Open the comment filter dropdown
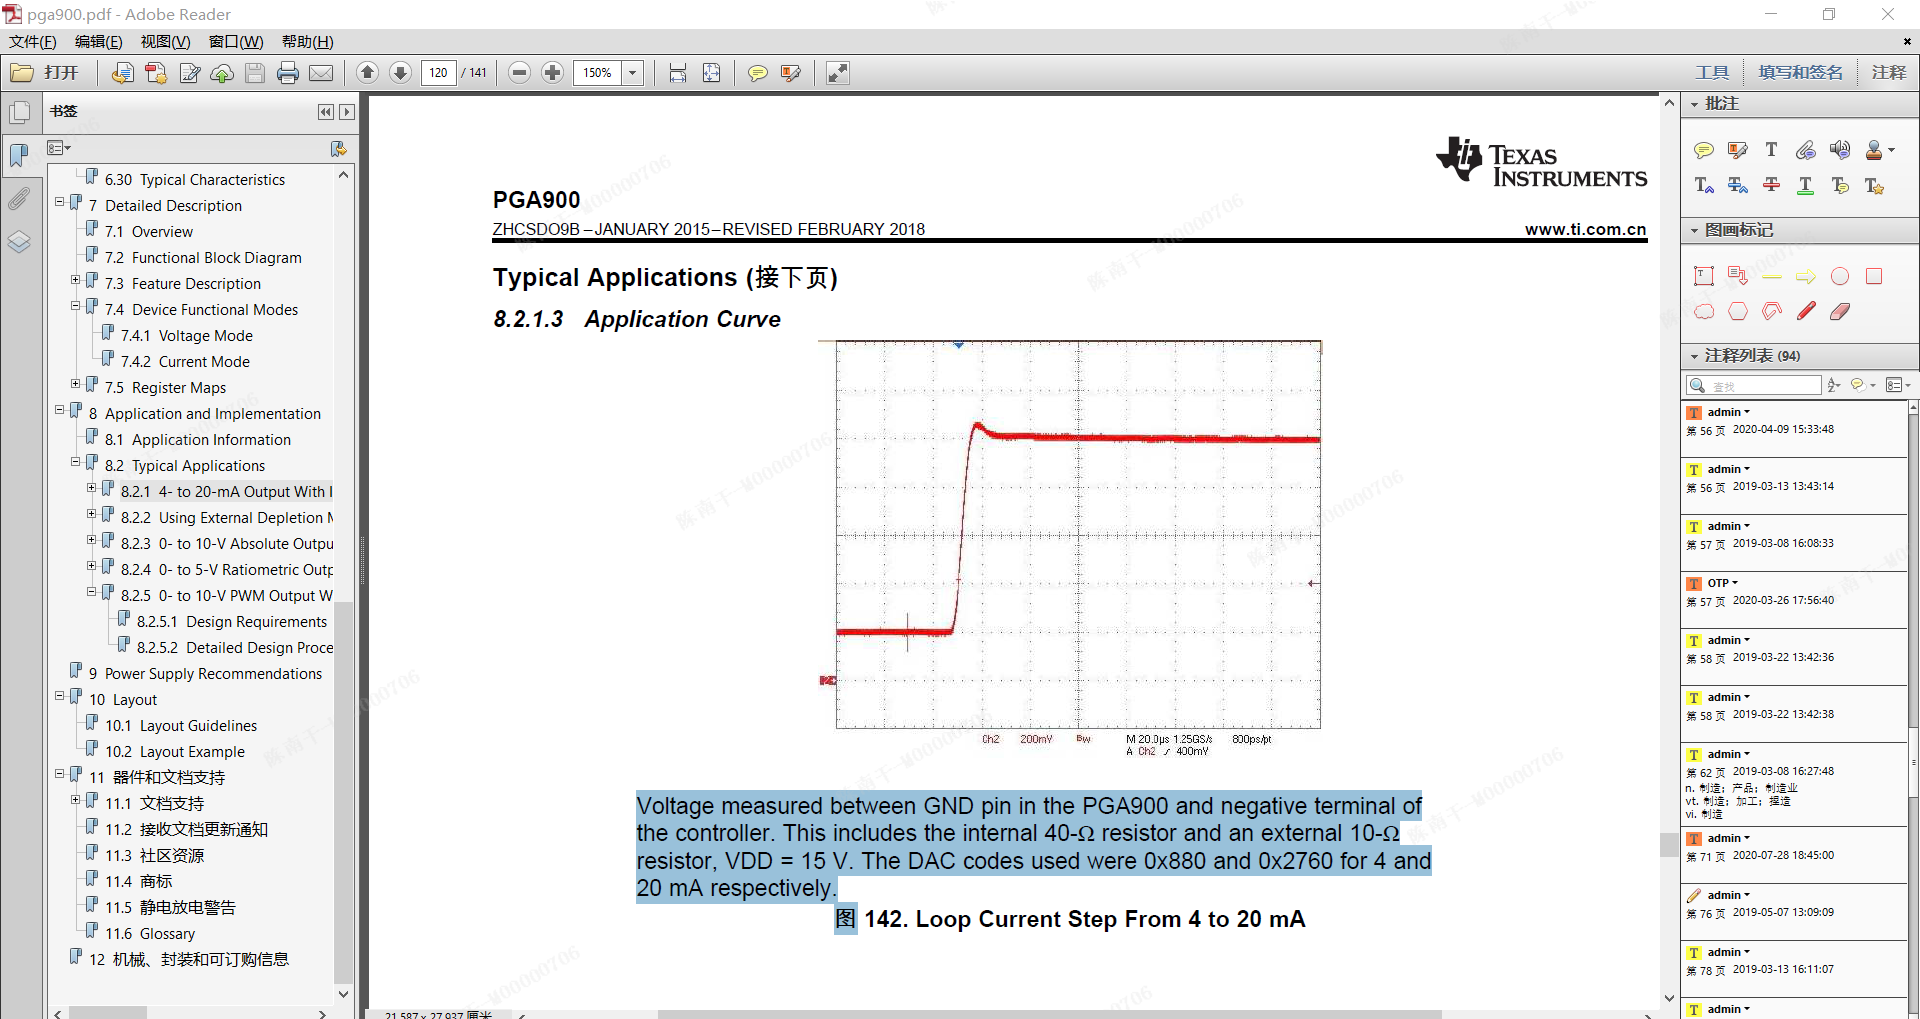Screen dimensions: 1920x1019 1862,385
